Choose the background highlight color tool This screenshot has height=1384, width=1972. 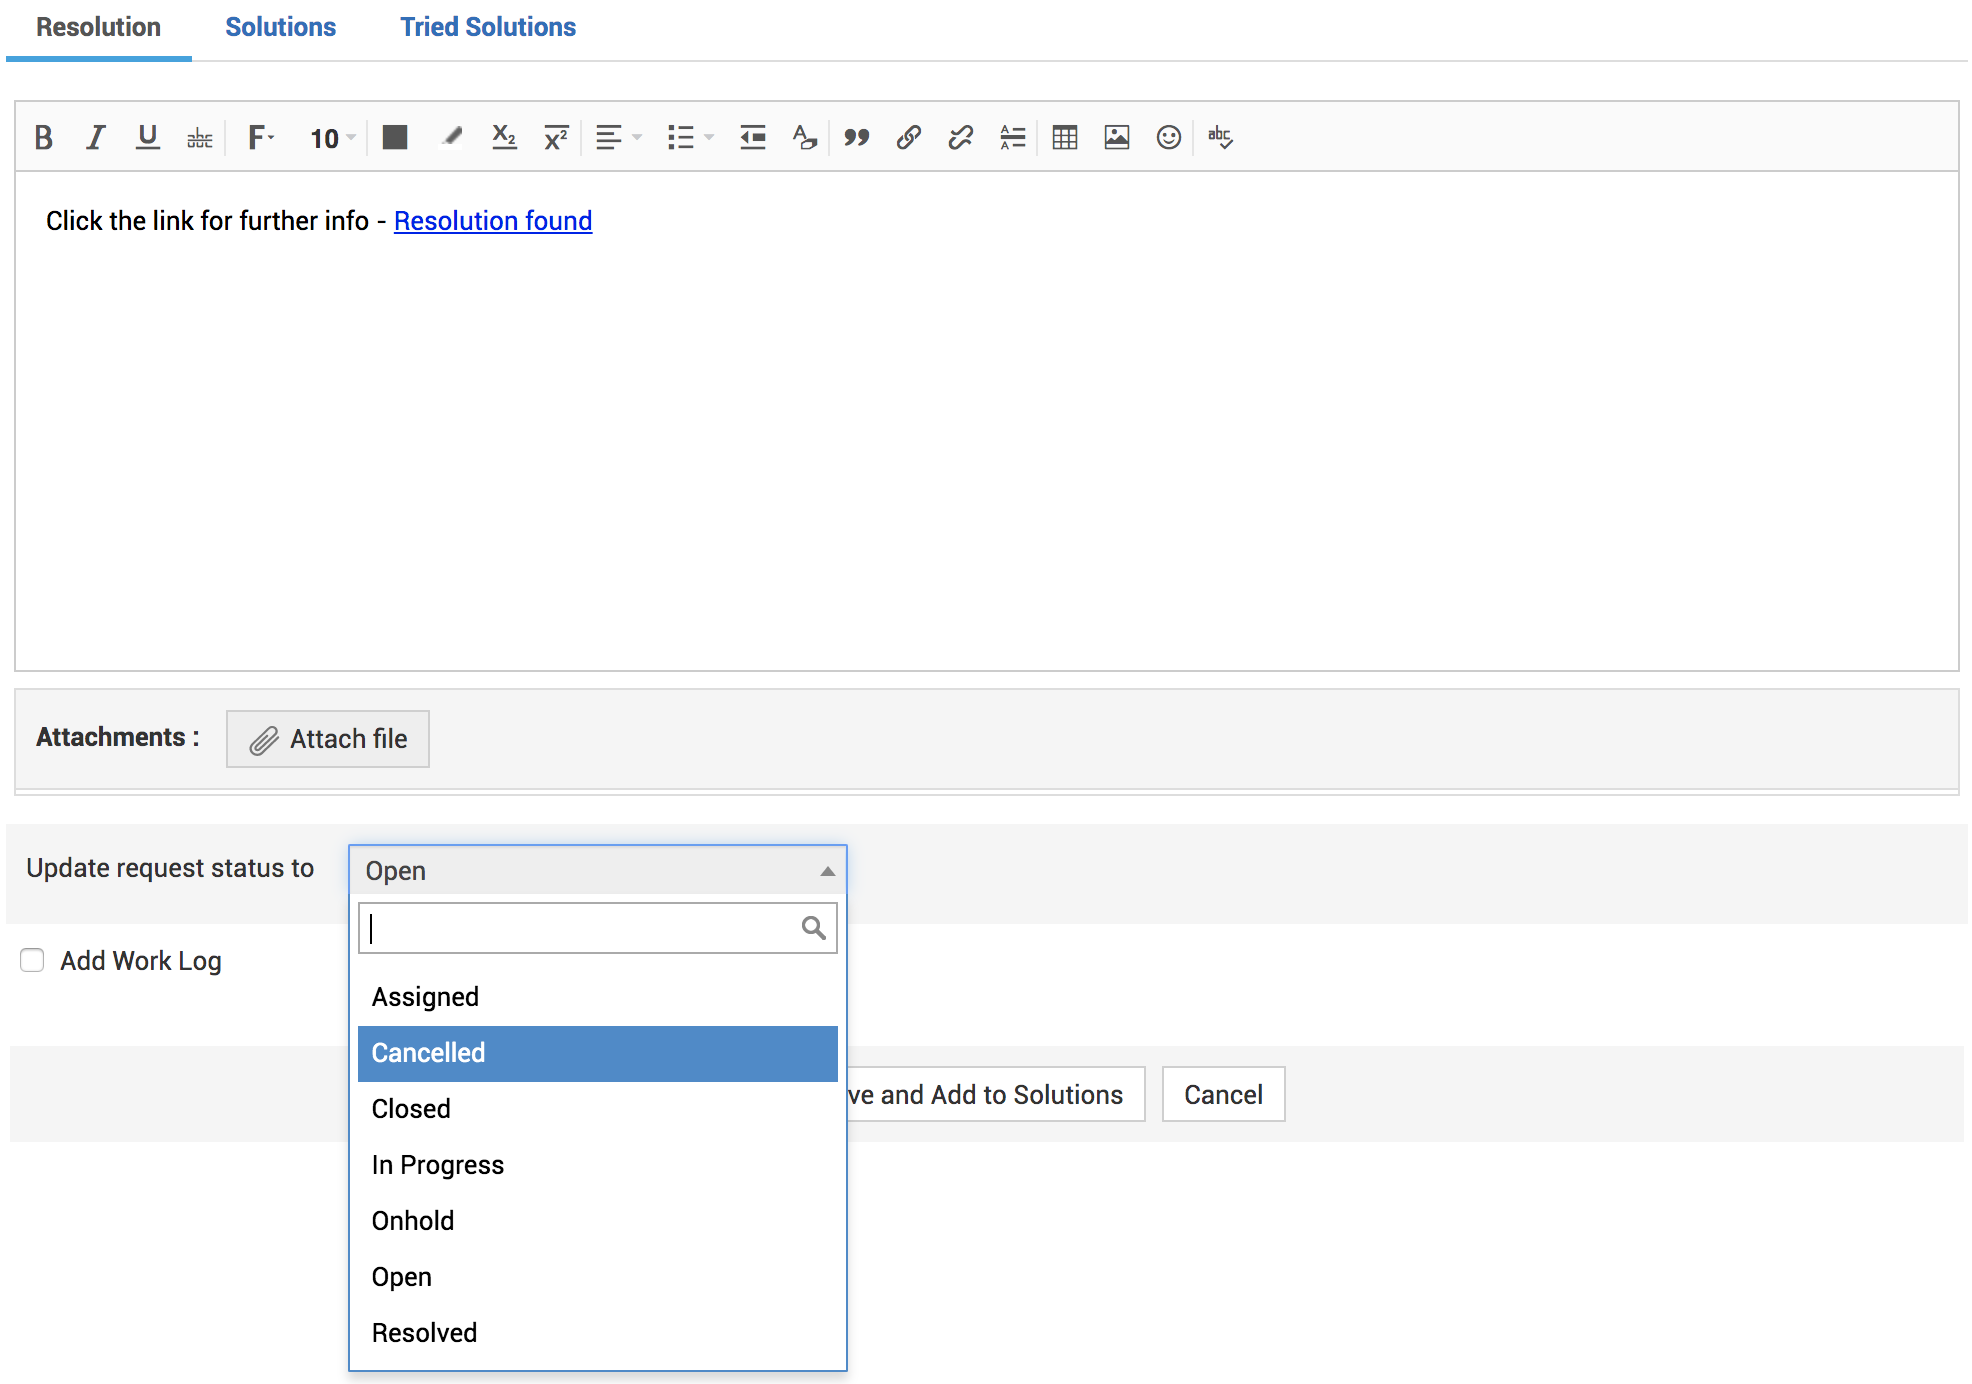(452, 137)
